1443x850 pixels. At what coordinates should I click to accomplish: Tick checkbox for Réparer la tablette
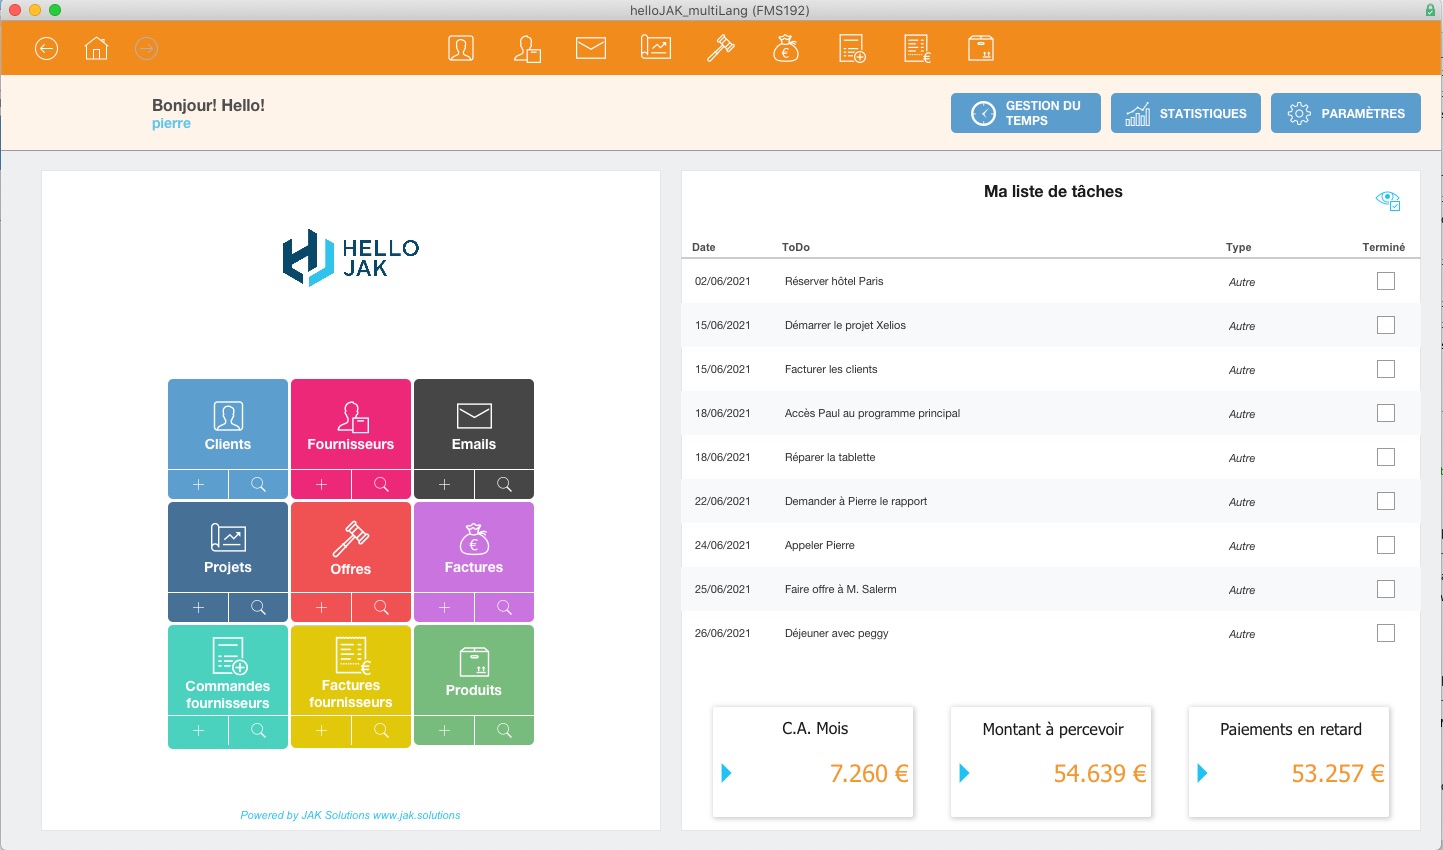click(x=1386, y=457)
